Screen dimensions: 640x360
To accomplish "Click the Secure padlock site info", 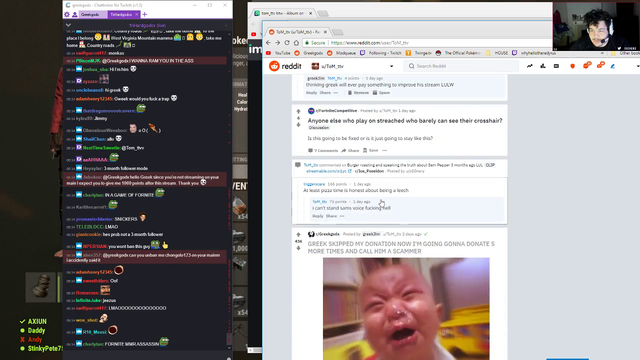I will (316, 43).
